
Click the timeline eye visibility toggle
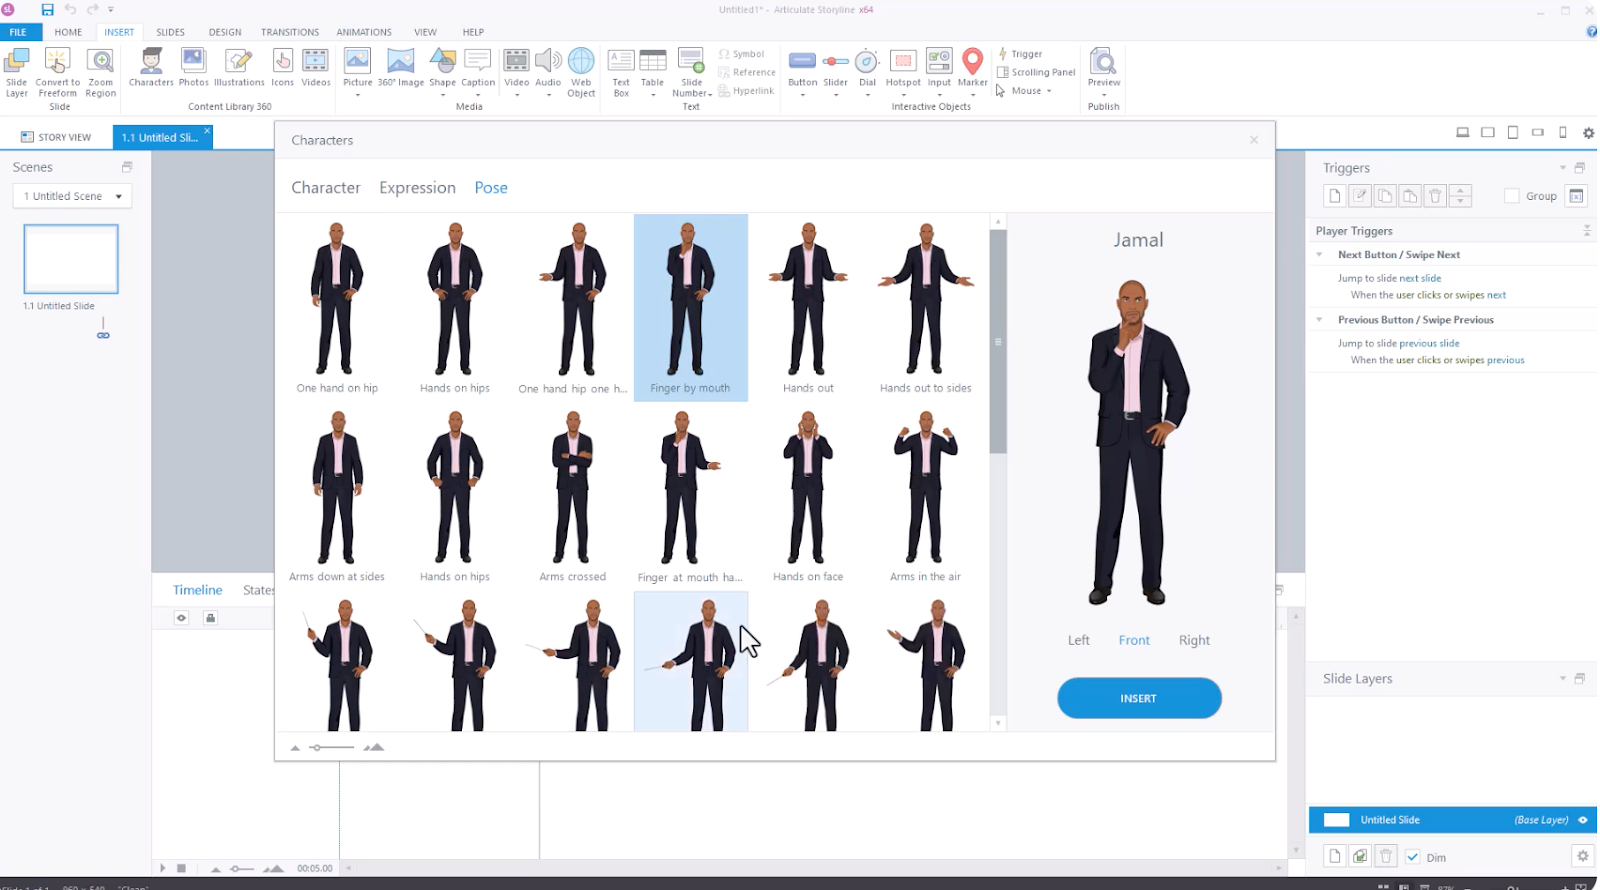click(181, 618)
